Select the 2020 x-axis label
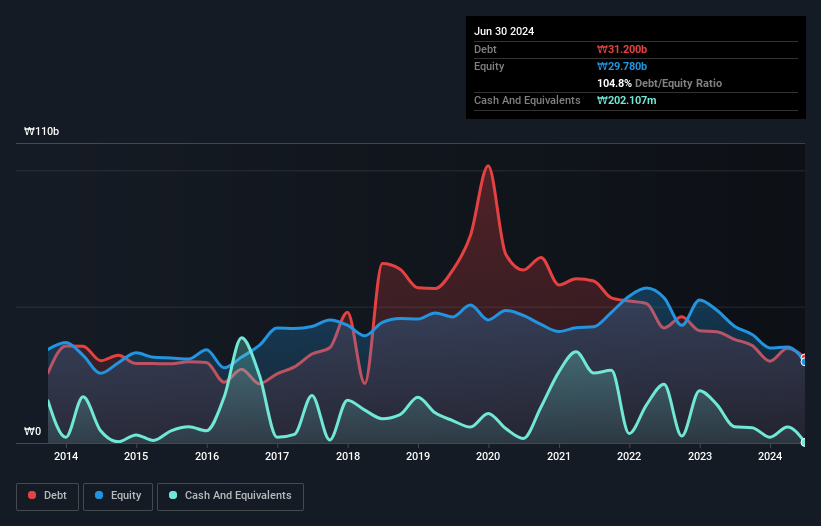Image resolution: width=821 pixels, height=526 pixels. pyautogui.click(x=488, y=456)
